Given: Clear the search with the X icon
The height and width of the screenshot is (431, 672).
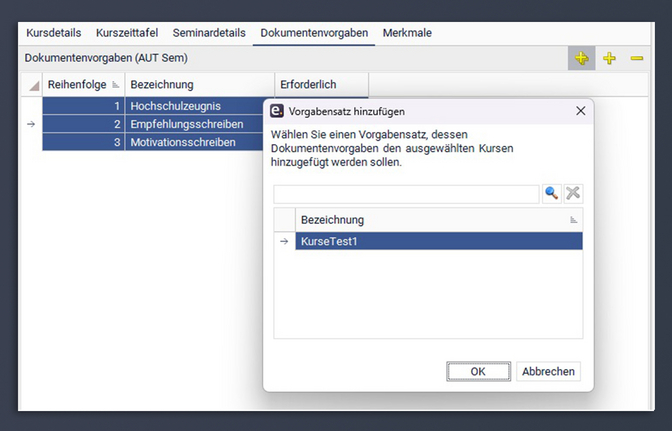Looking at the screenshot, I should (x=573, y=194).
